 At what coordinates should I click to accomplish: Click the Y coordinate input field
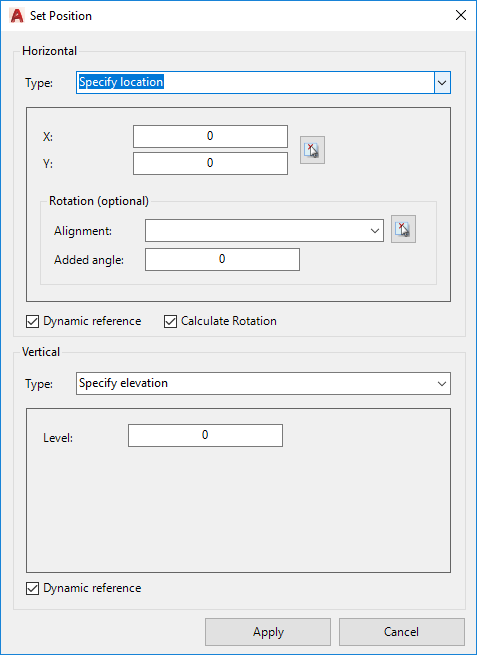coord(211,163)
